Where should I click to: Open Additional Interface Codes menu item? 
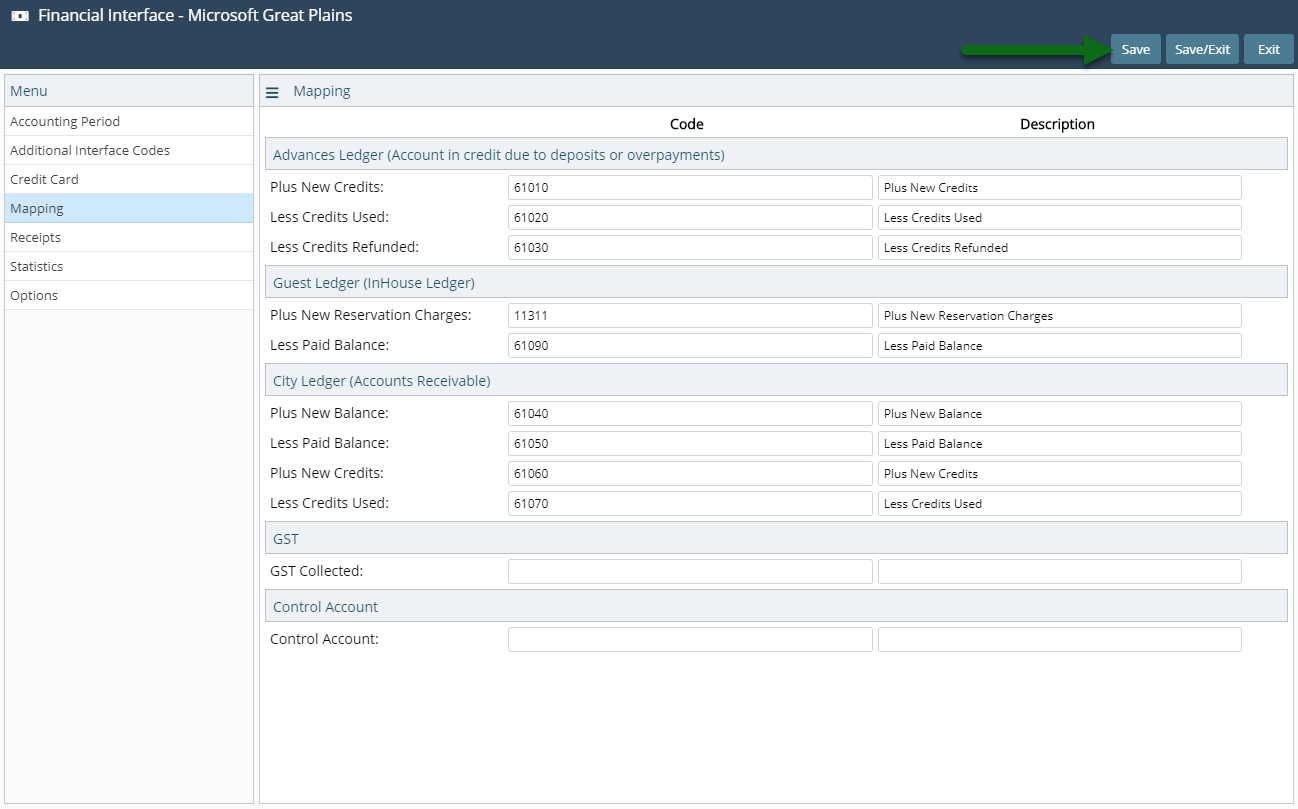click(129, 150)
